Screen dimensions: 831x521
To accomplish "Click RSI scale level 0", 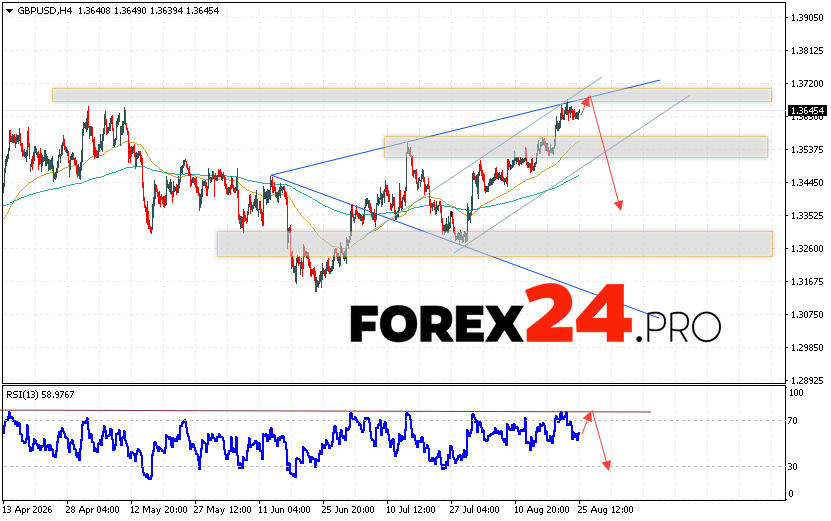I will pos(791,493).
